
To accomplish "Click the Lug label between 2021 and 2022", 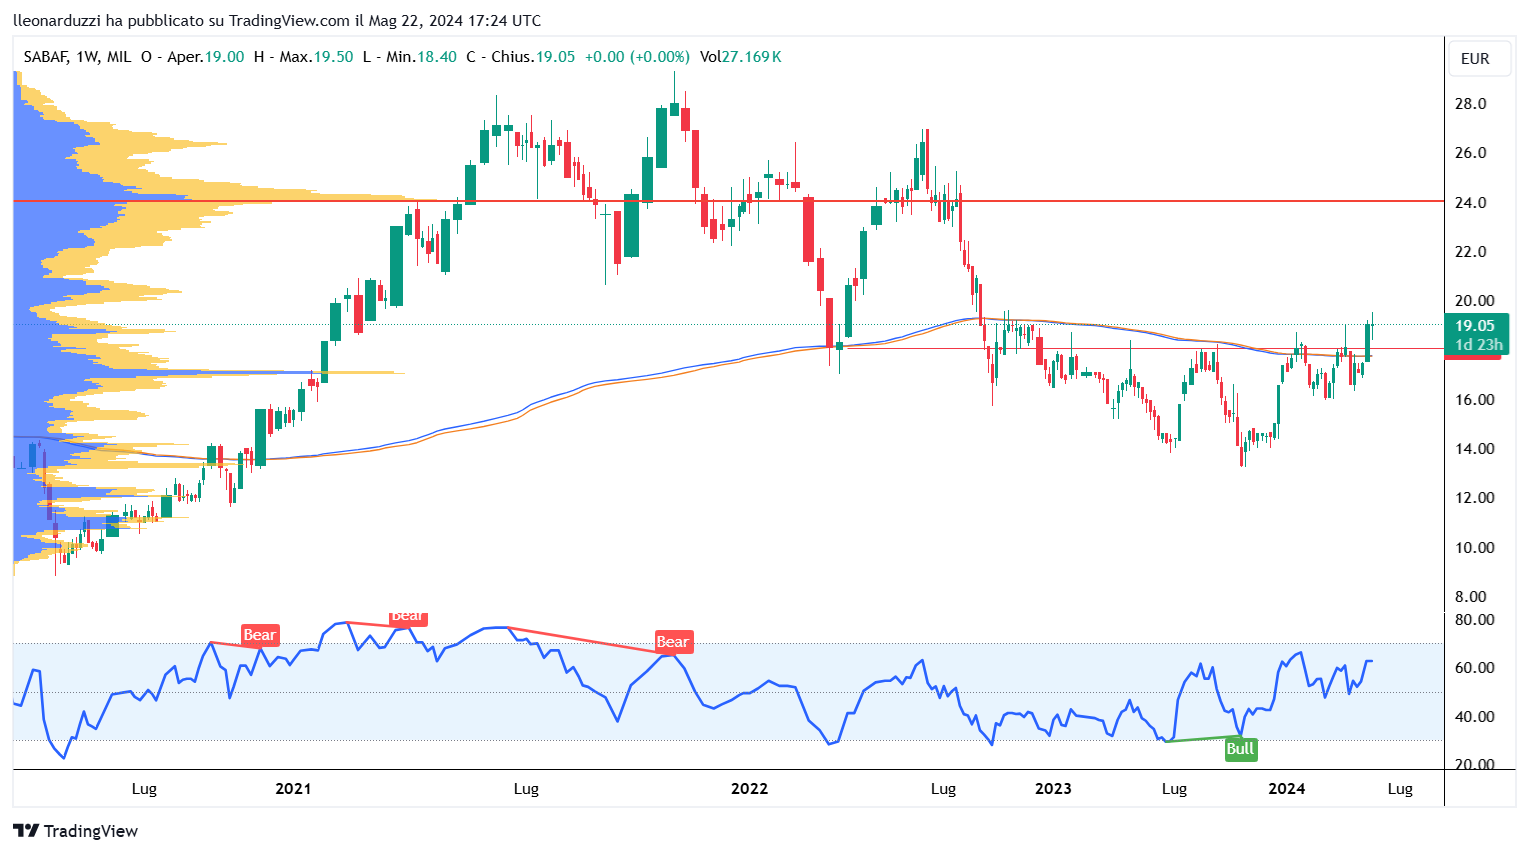I will pos(526,789).
